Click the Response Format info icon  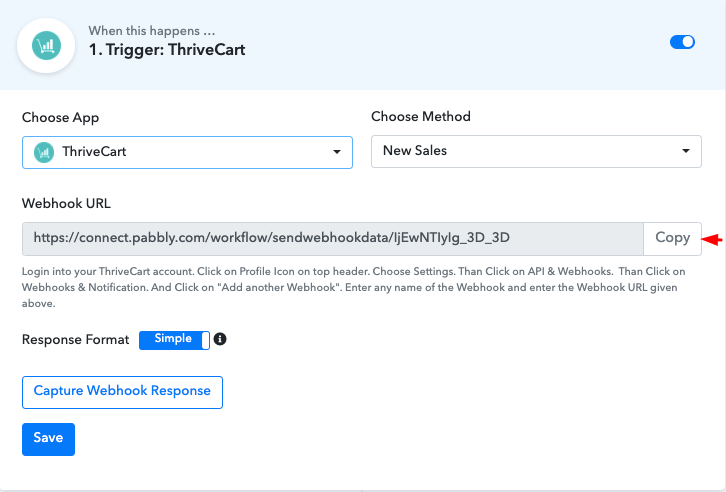pyautogui.click(x=220, y=339)
